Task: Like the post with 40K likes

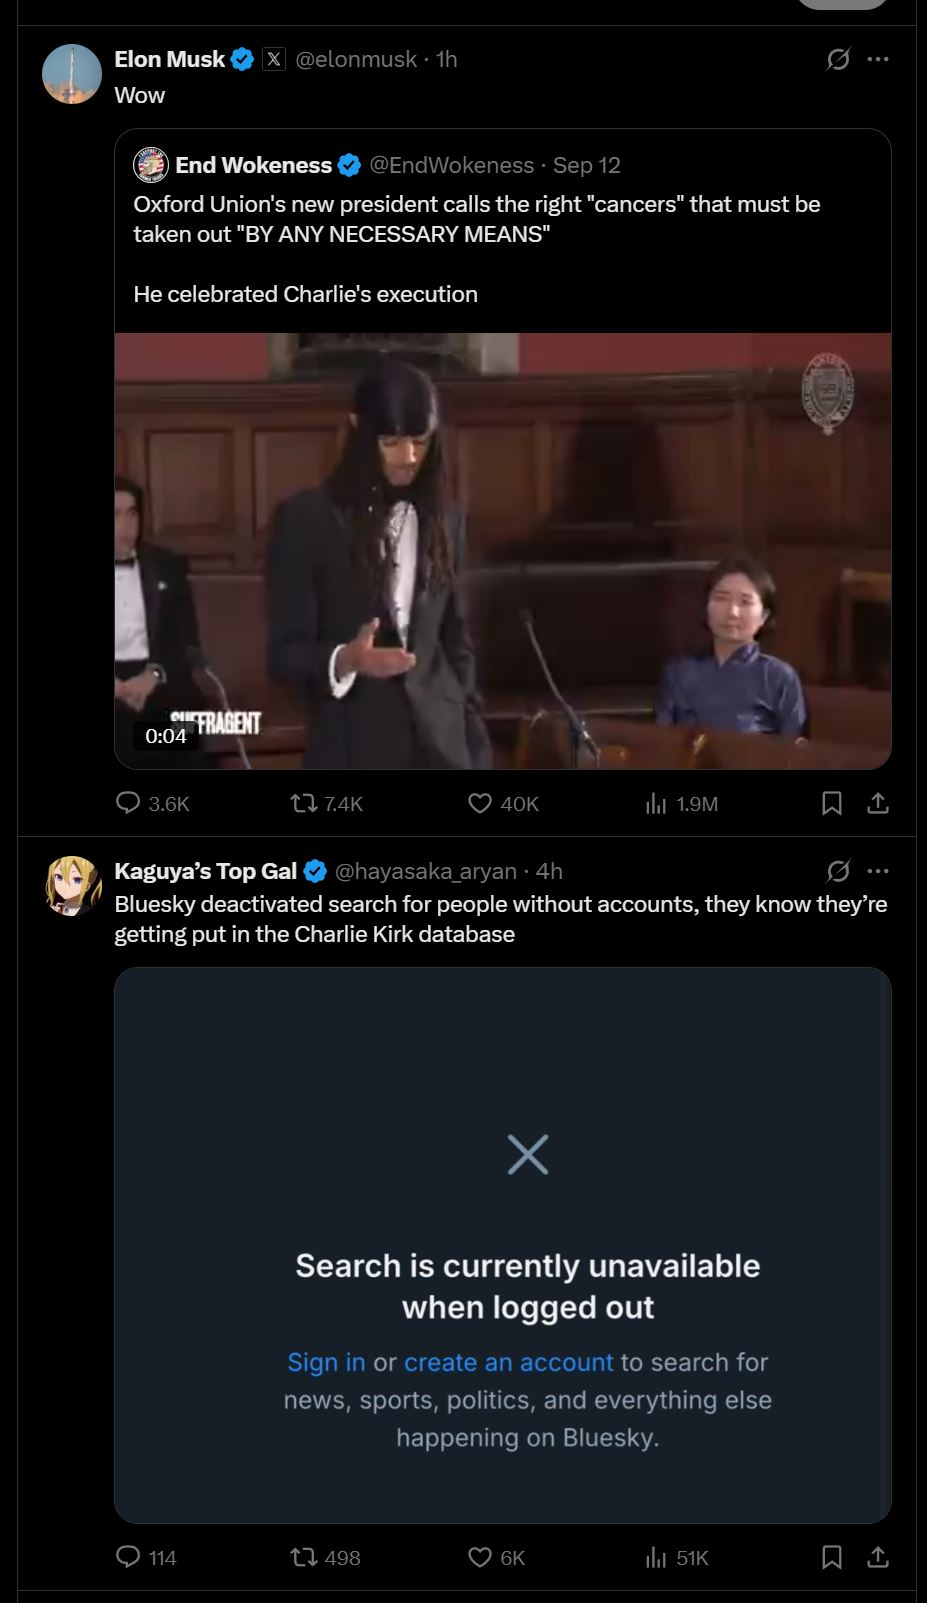Action: pos(504,803)
